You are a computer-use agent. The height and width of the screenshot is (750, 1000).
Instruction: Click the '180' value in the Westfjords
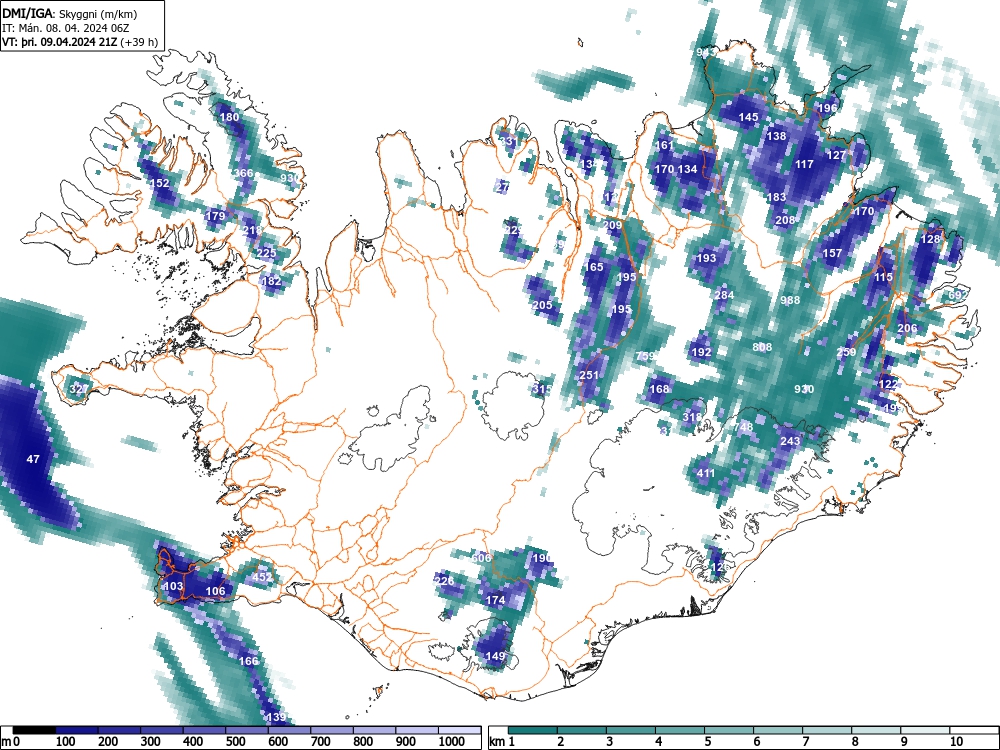coord(230,117)
